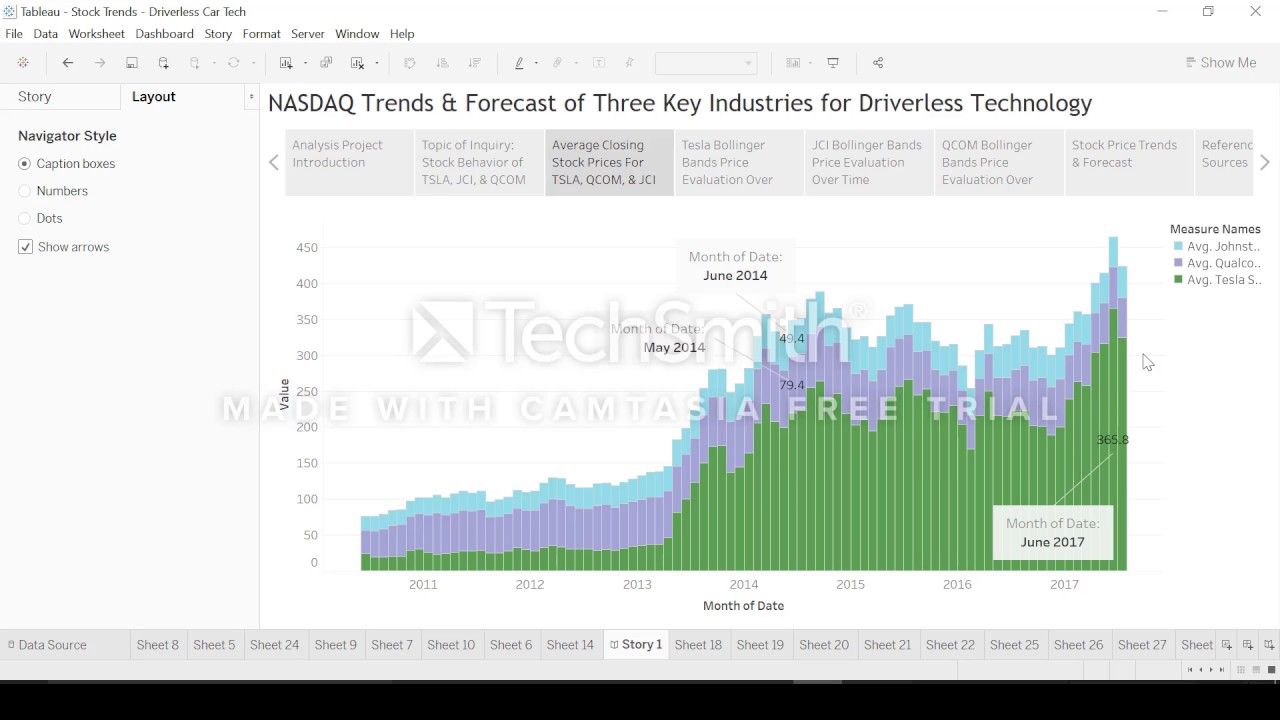Viewport: 1280px width, 720px height.
Task: Switch to Show Sheet Sorter grid icon
Action: coord(1240,670)
